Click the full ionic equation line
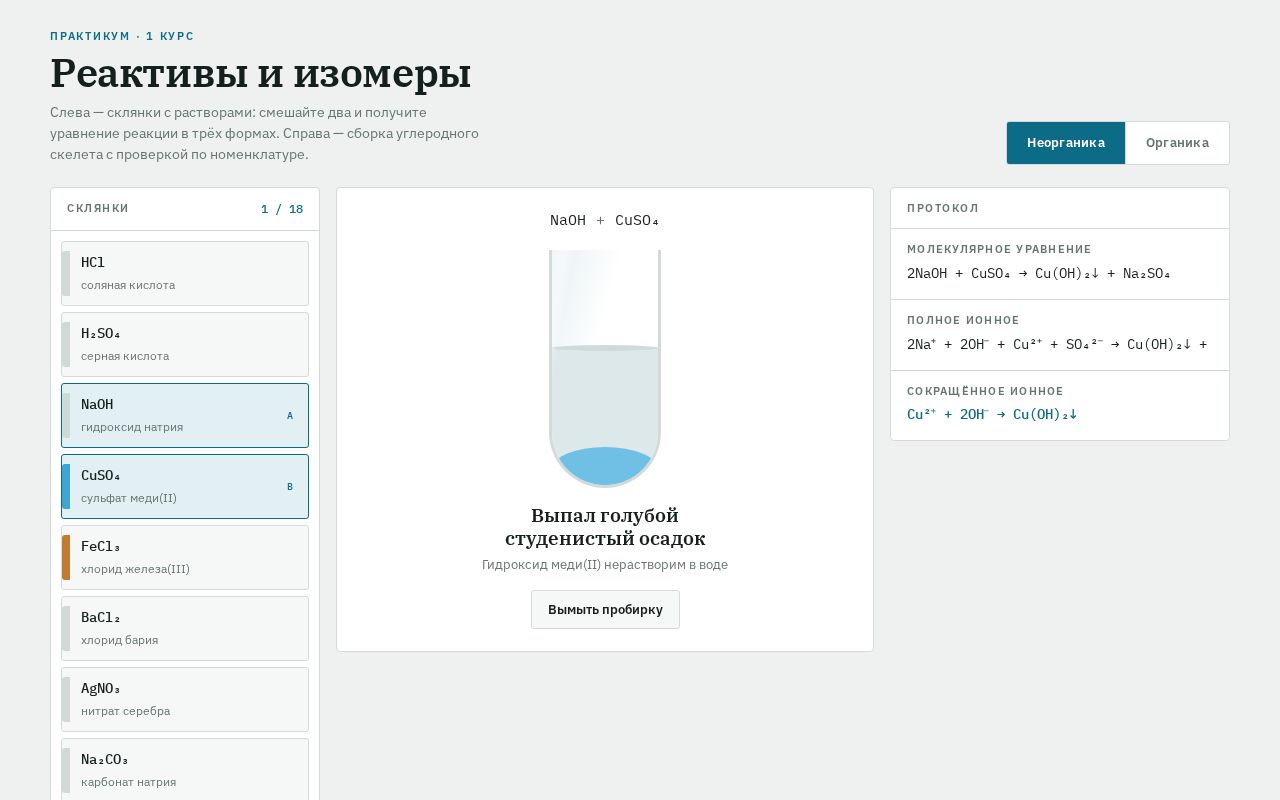 click(1057, 344)
